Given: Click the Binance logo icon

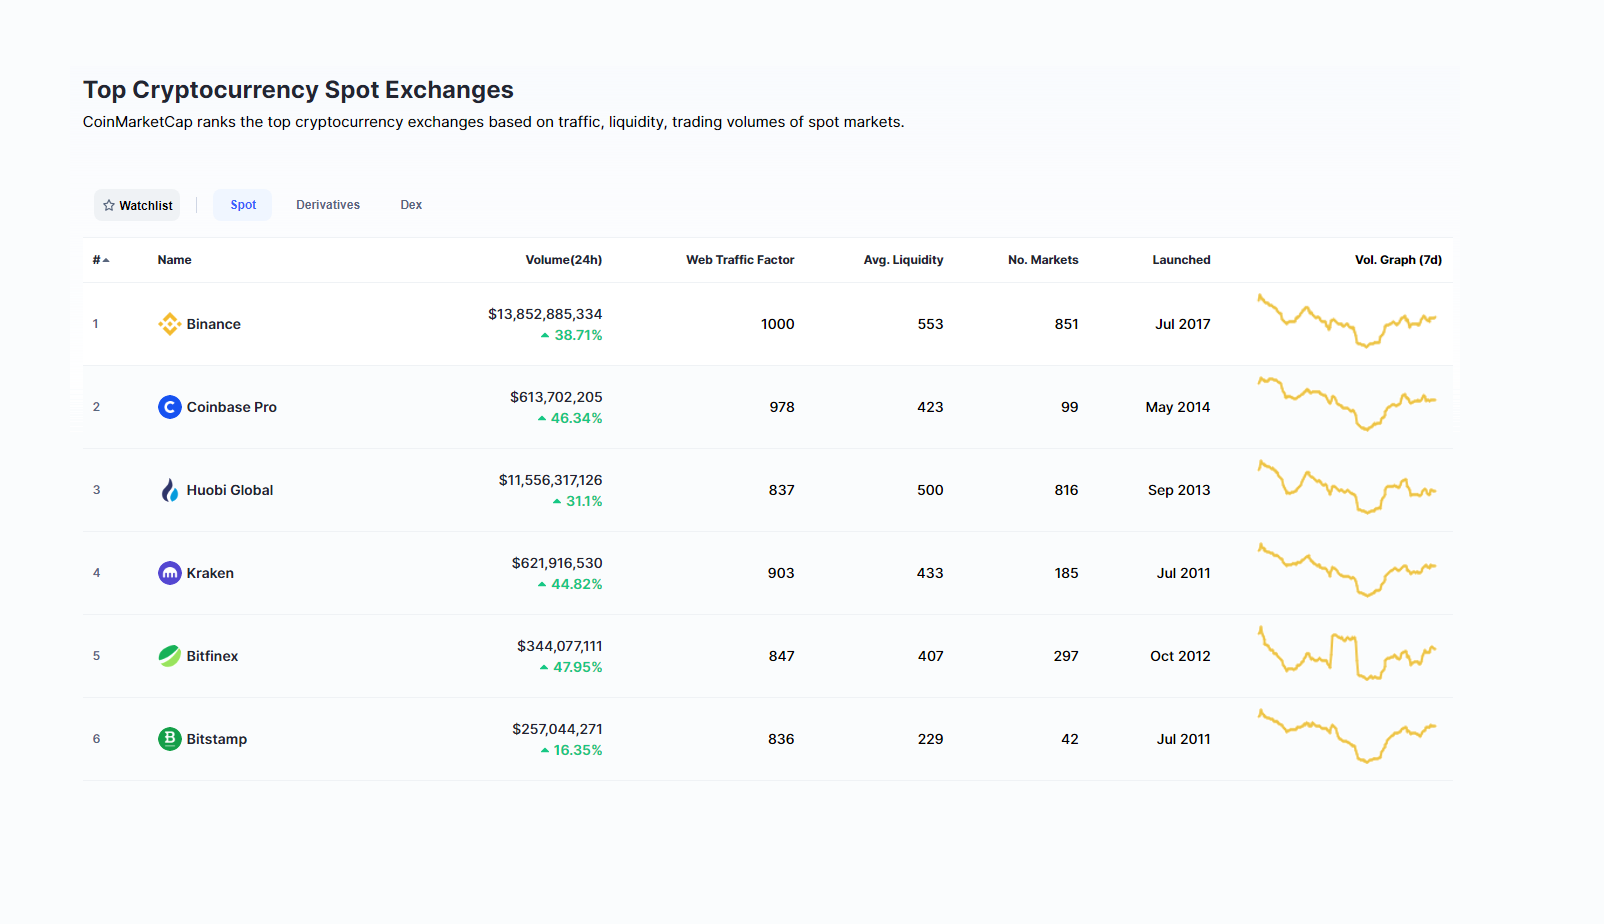Looking at the screenshot, I should pyautogui.click(x=170, y=324).
